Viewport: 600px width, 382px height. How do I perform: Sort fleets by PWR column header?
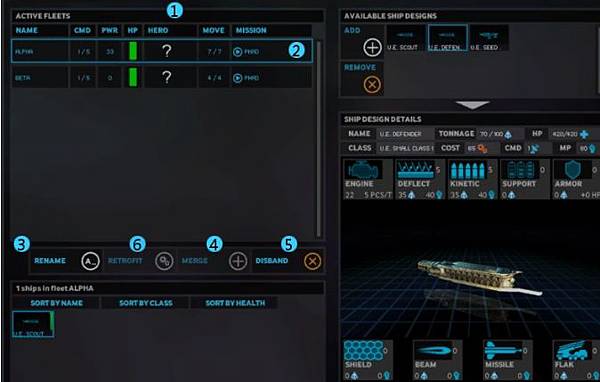(x=110, y=30)
